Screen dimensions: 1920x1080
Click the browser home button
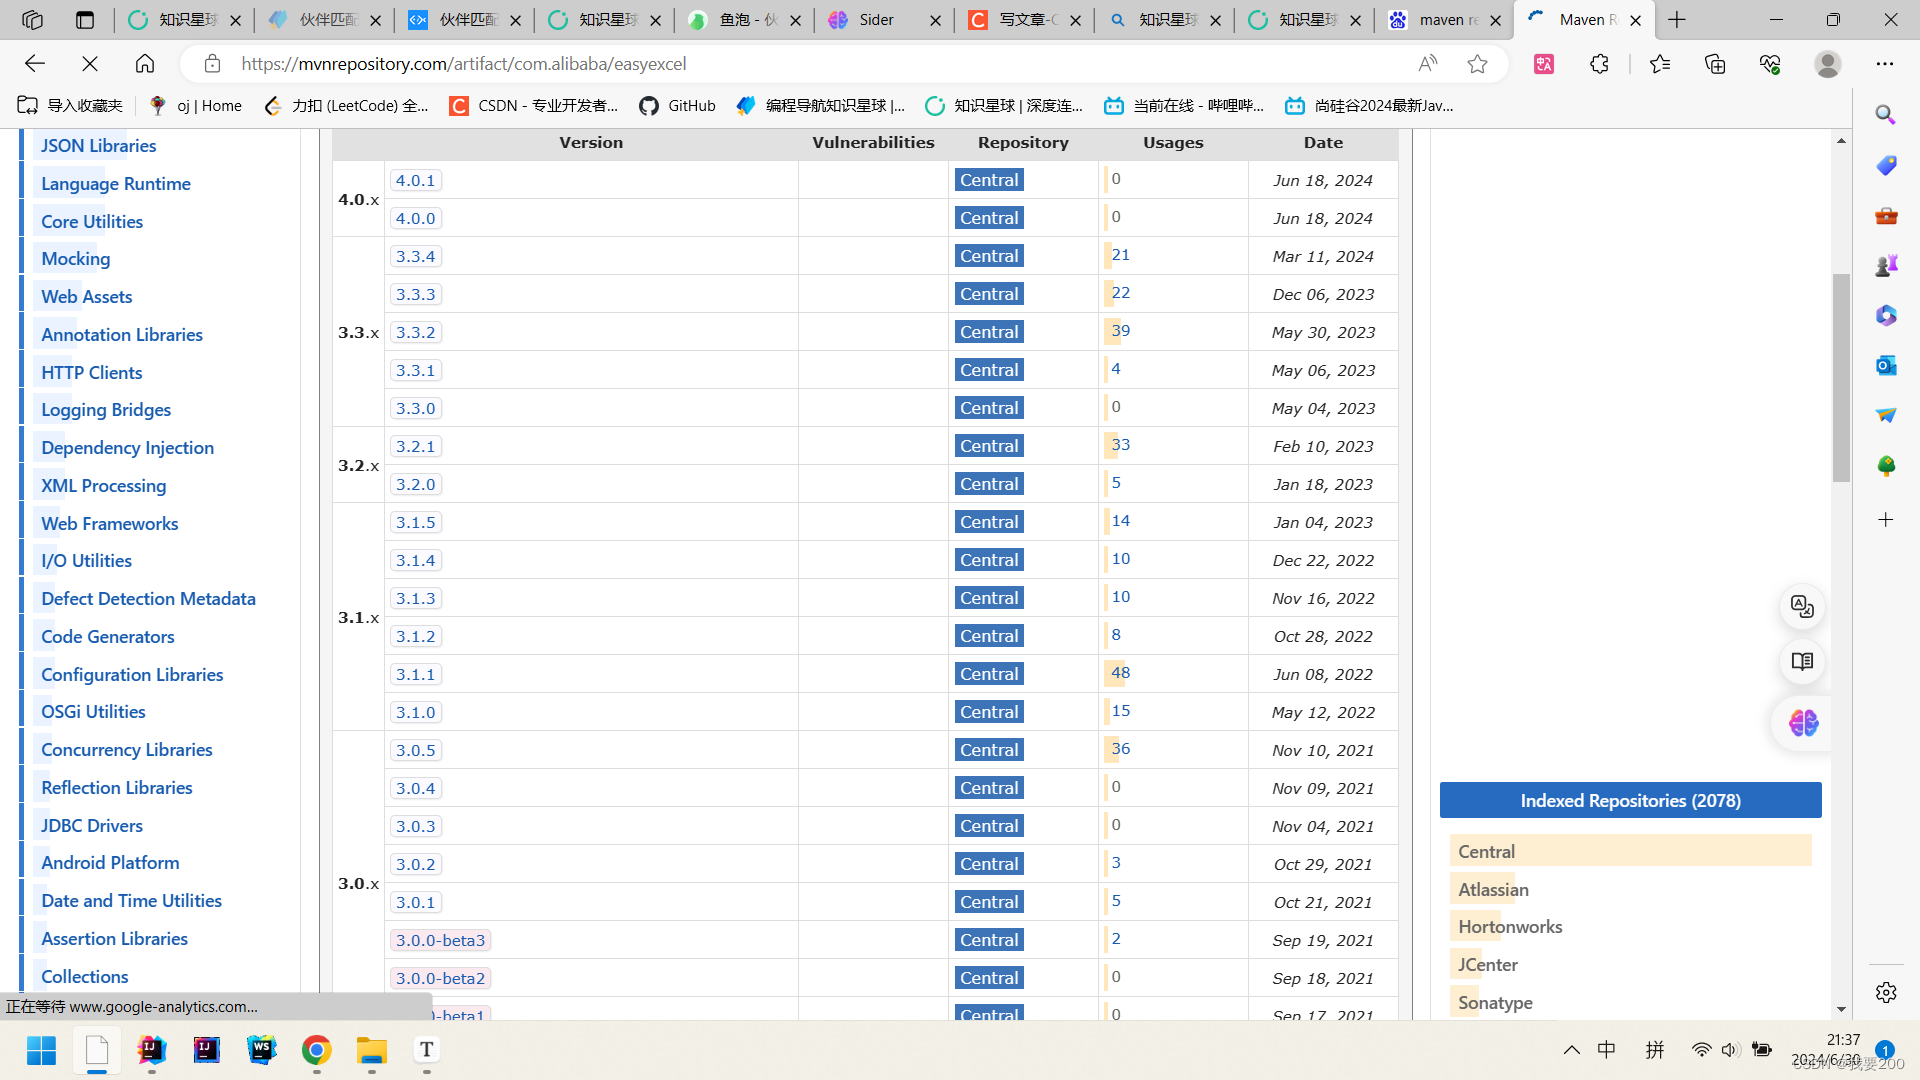(x=145, y=64)
